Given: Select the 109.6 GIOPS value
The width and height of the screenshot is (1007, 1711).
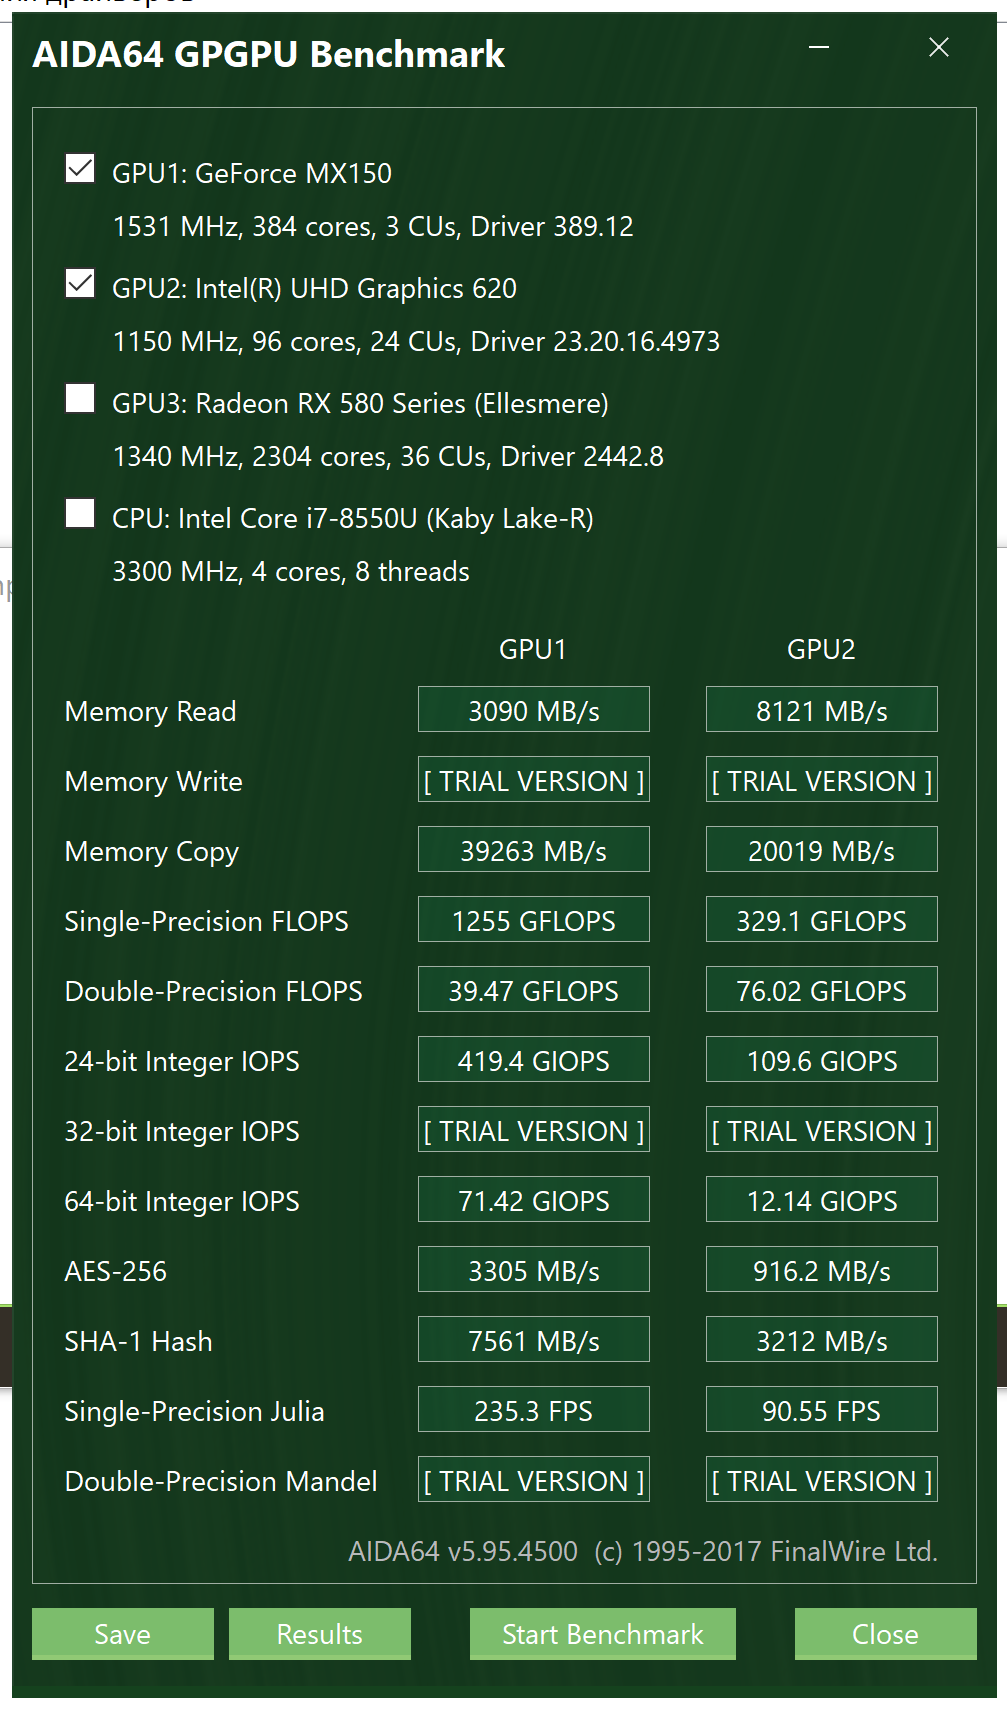Looking at the screenshot, I should tap(822, 1060).
